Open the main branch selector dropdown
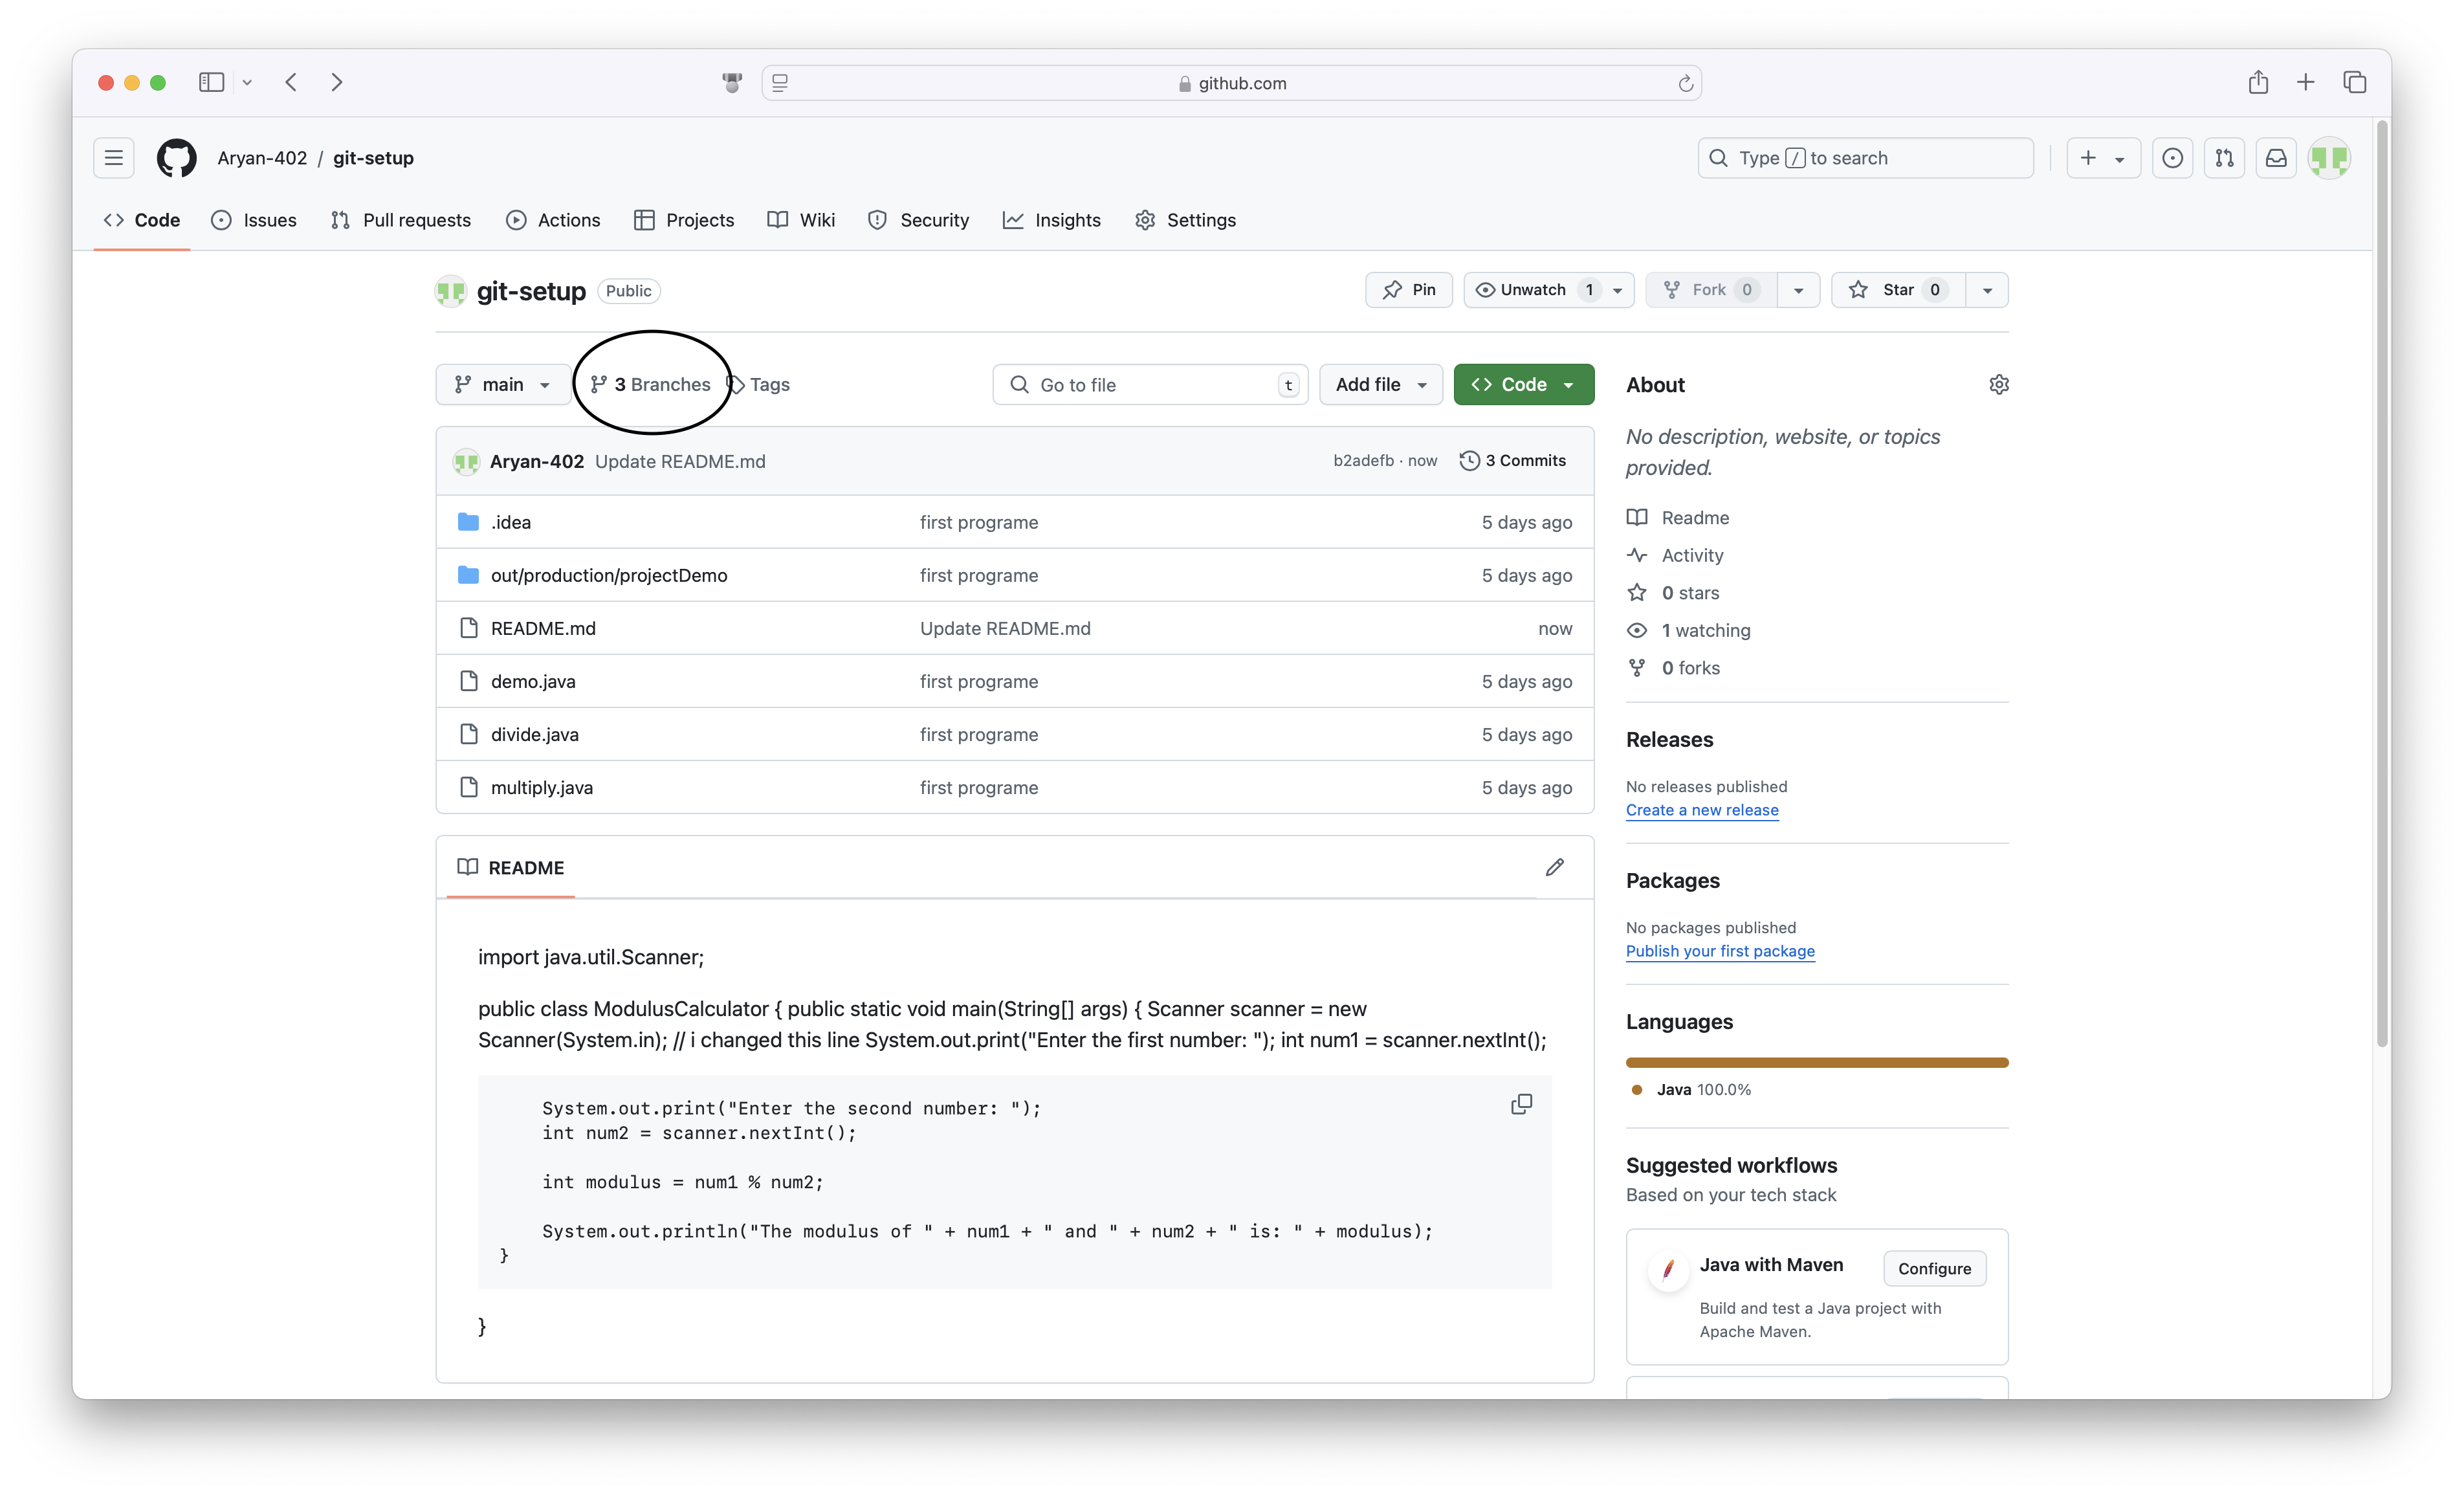 pos(503,384)
